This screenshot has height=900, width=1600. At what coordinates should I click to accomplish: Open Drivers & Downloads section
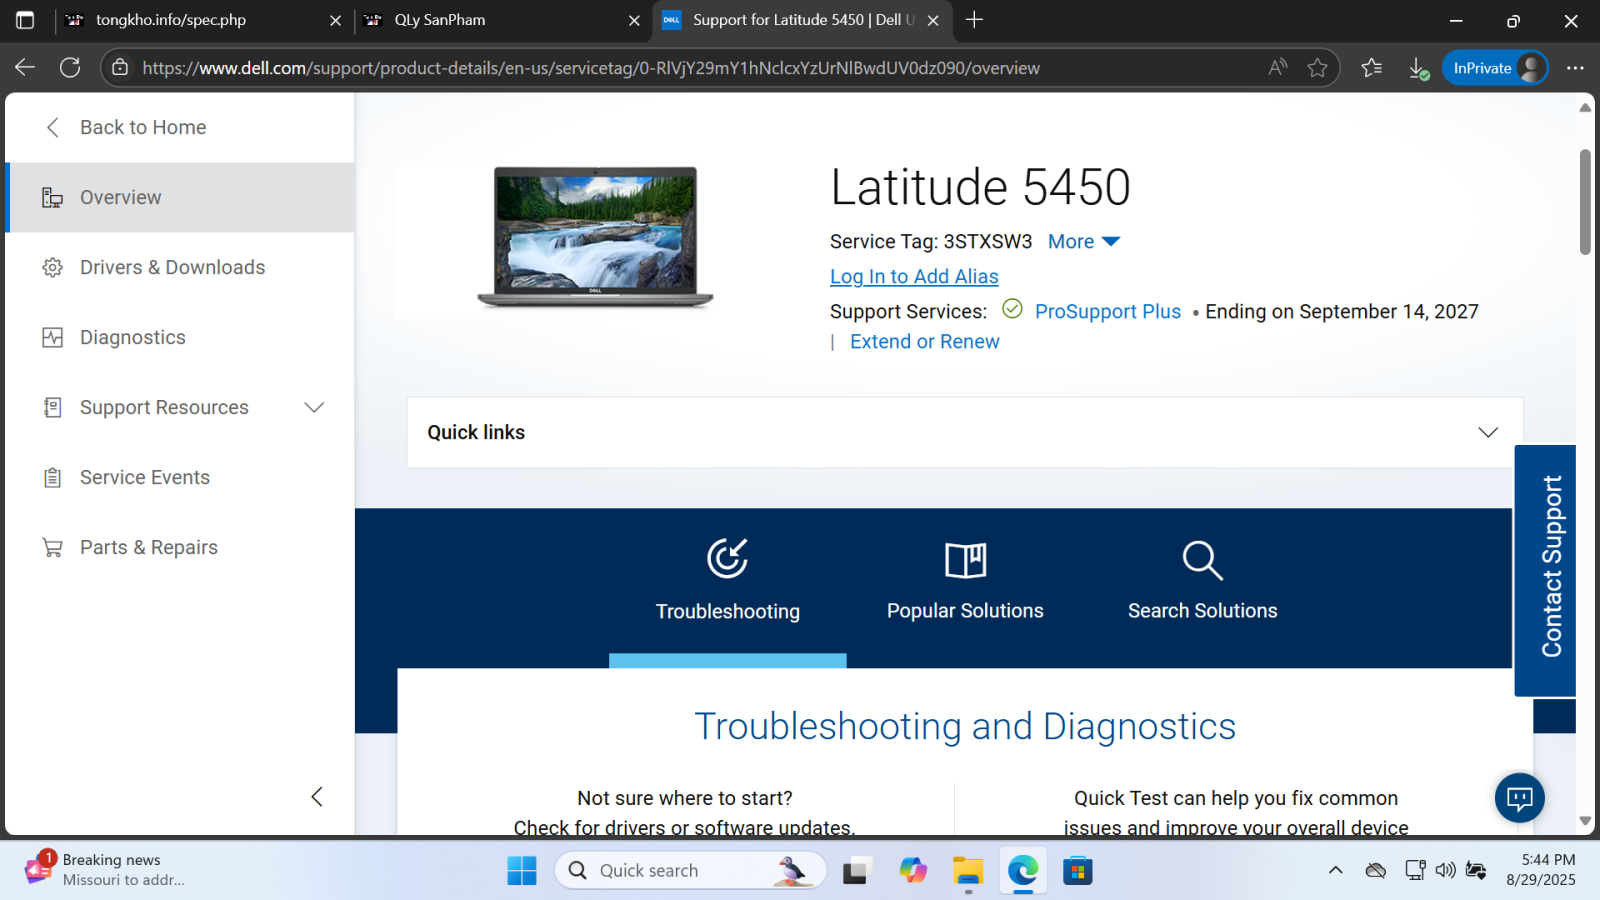coord(172,267)
